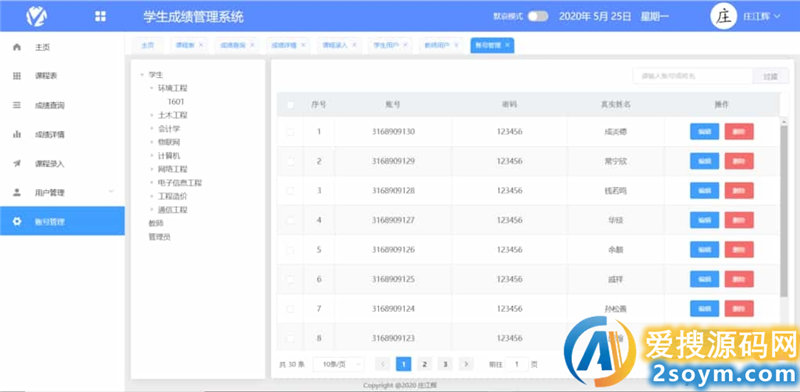Open the 10条/页 page size dropdown

pos(338,364)
